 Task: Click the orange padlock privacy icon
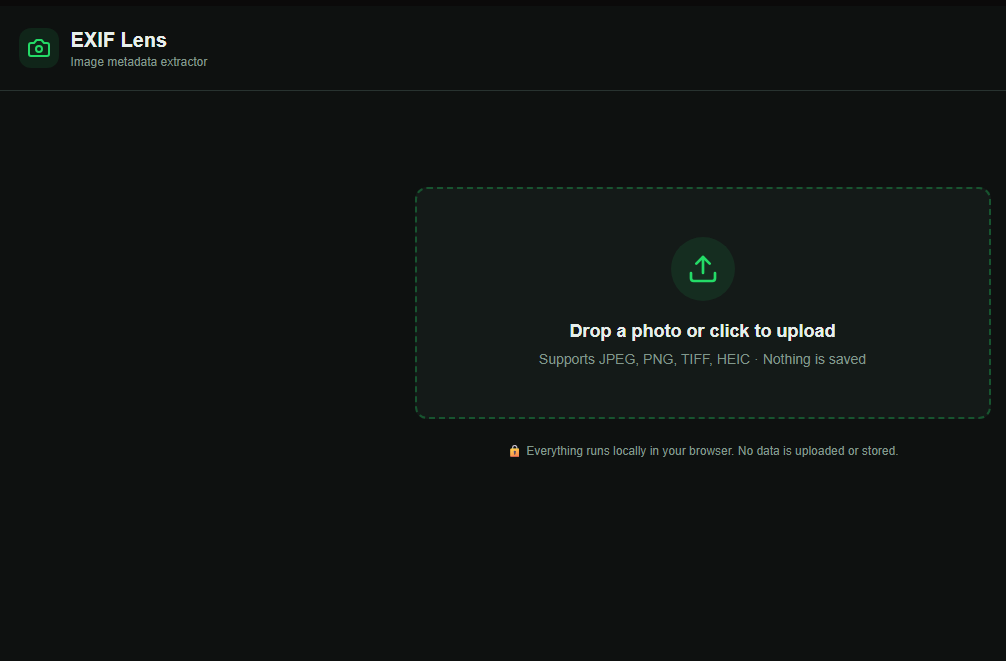(514, 451)
